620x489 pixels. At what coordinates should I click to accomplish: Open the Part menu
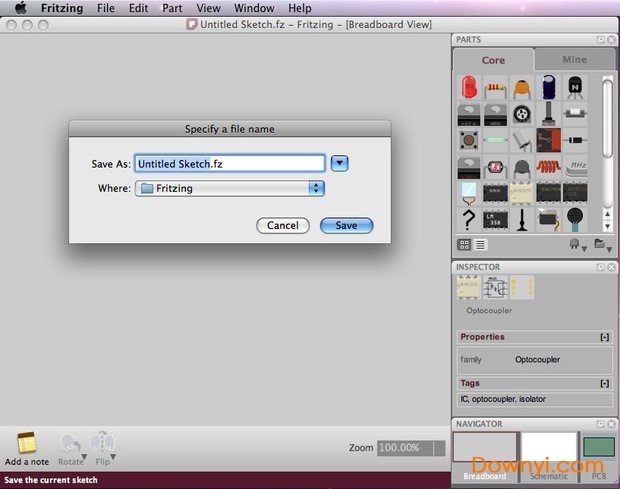(172, 8)
